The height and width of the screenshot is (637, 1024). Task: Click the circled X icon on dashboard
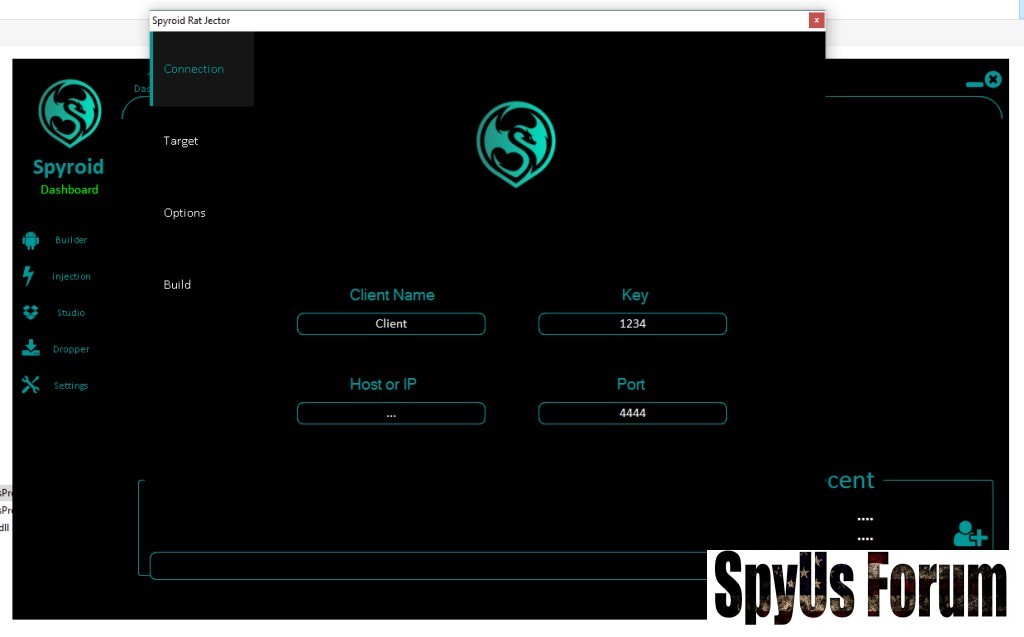pyautogui.click(x=992, y=80)
